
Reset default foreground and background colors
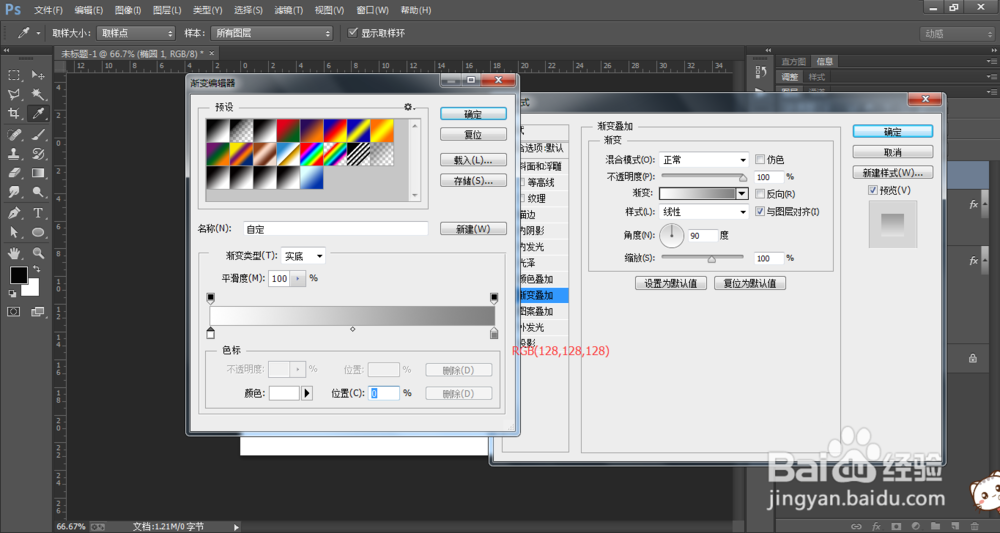12,293
